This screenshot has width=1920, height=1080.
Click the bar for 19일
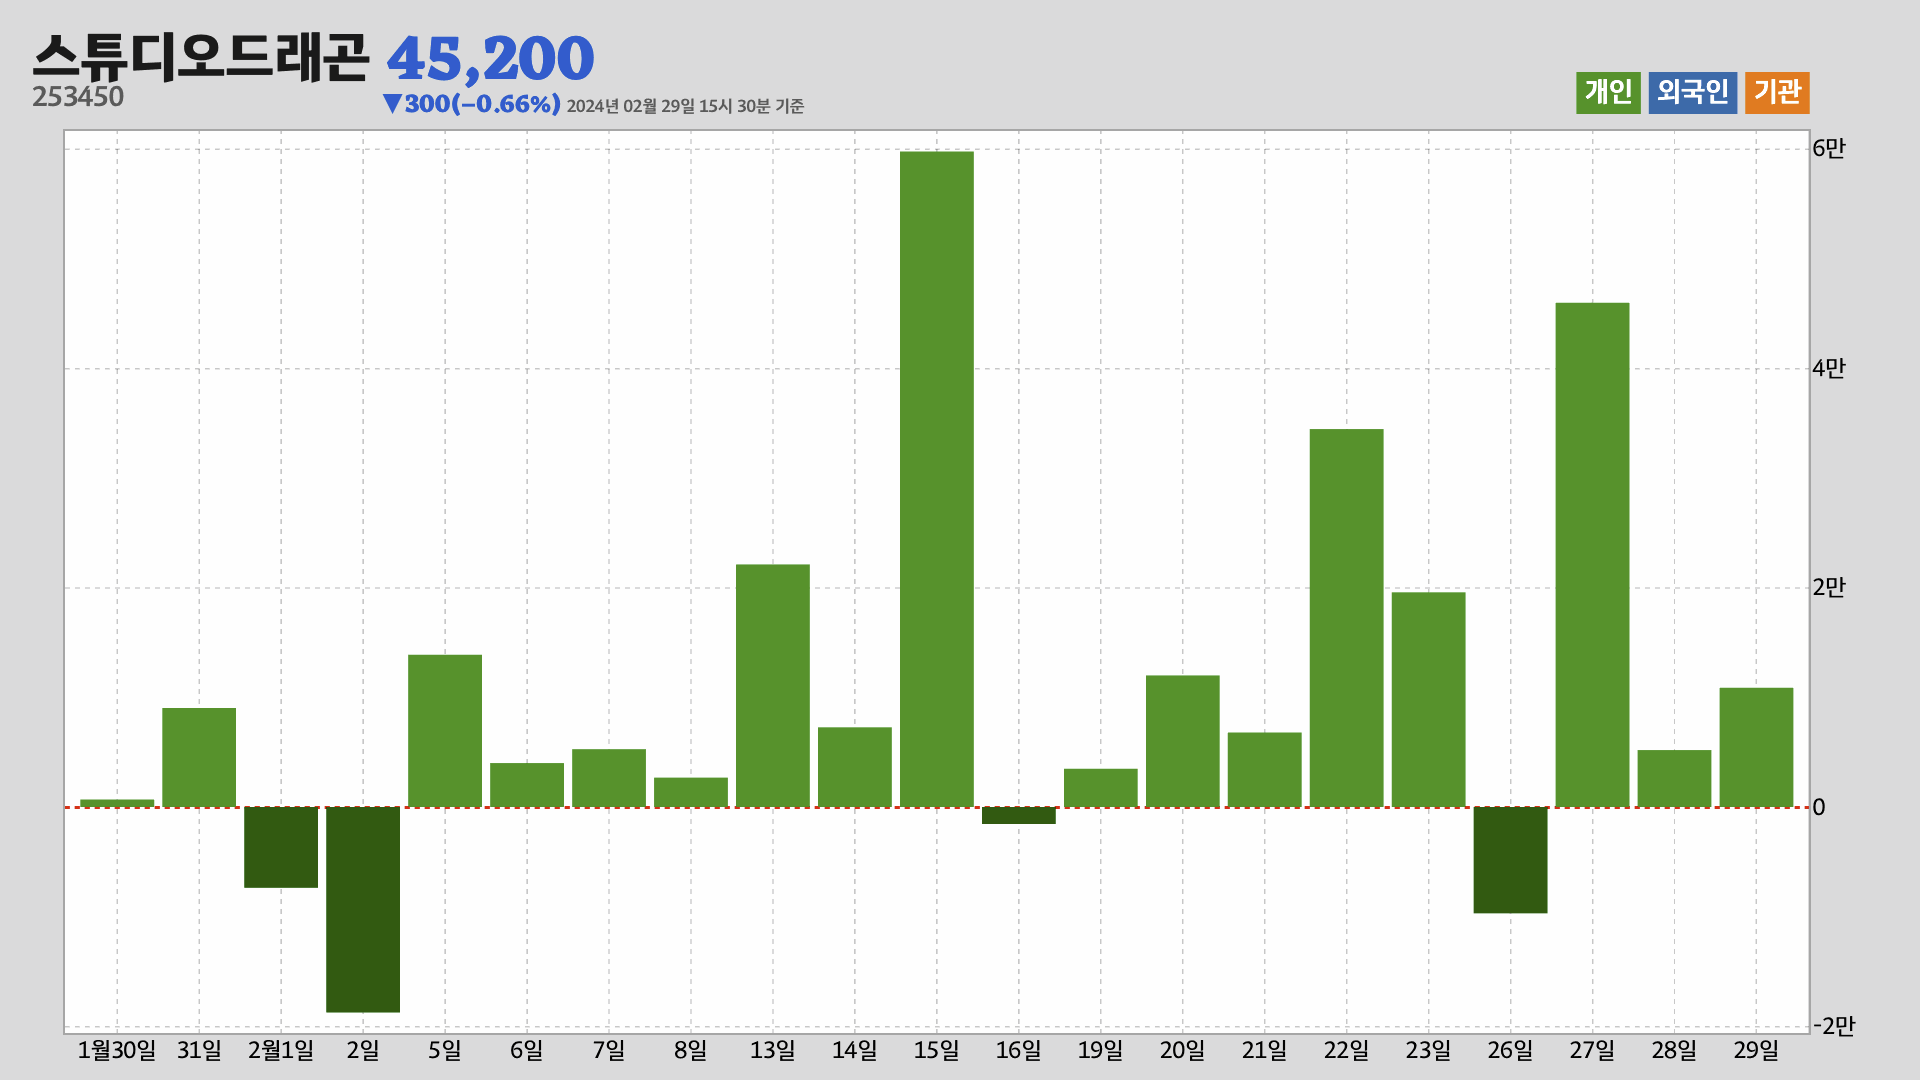tap(1100, 788)
